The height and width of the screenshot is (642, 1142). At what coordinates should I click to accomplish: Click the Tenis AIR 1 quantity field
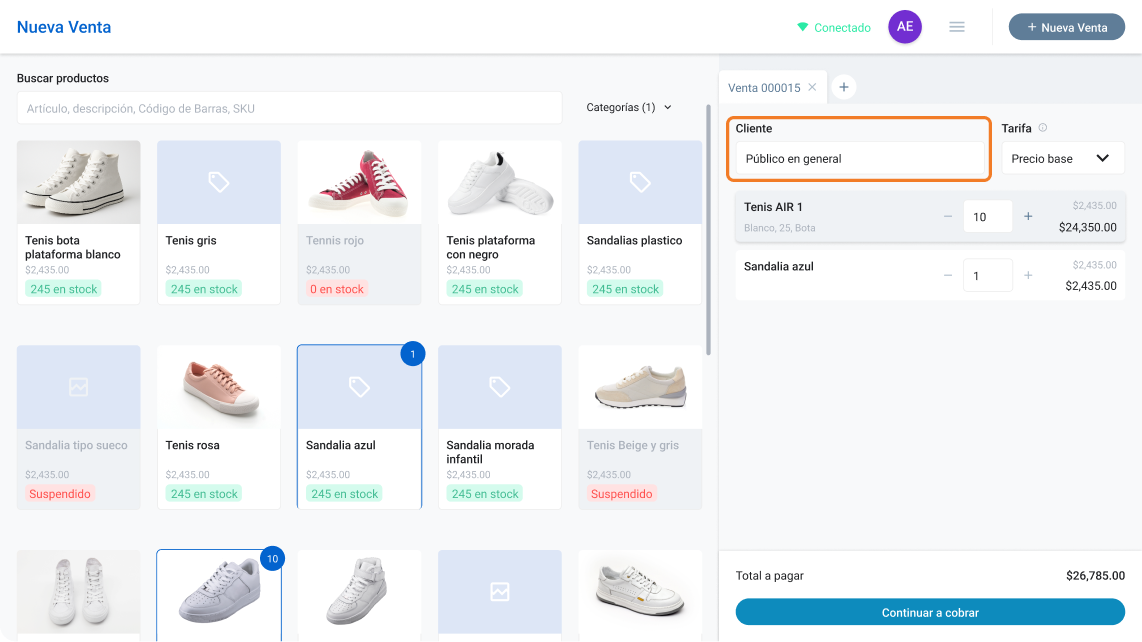click(988, 216)
